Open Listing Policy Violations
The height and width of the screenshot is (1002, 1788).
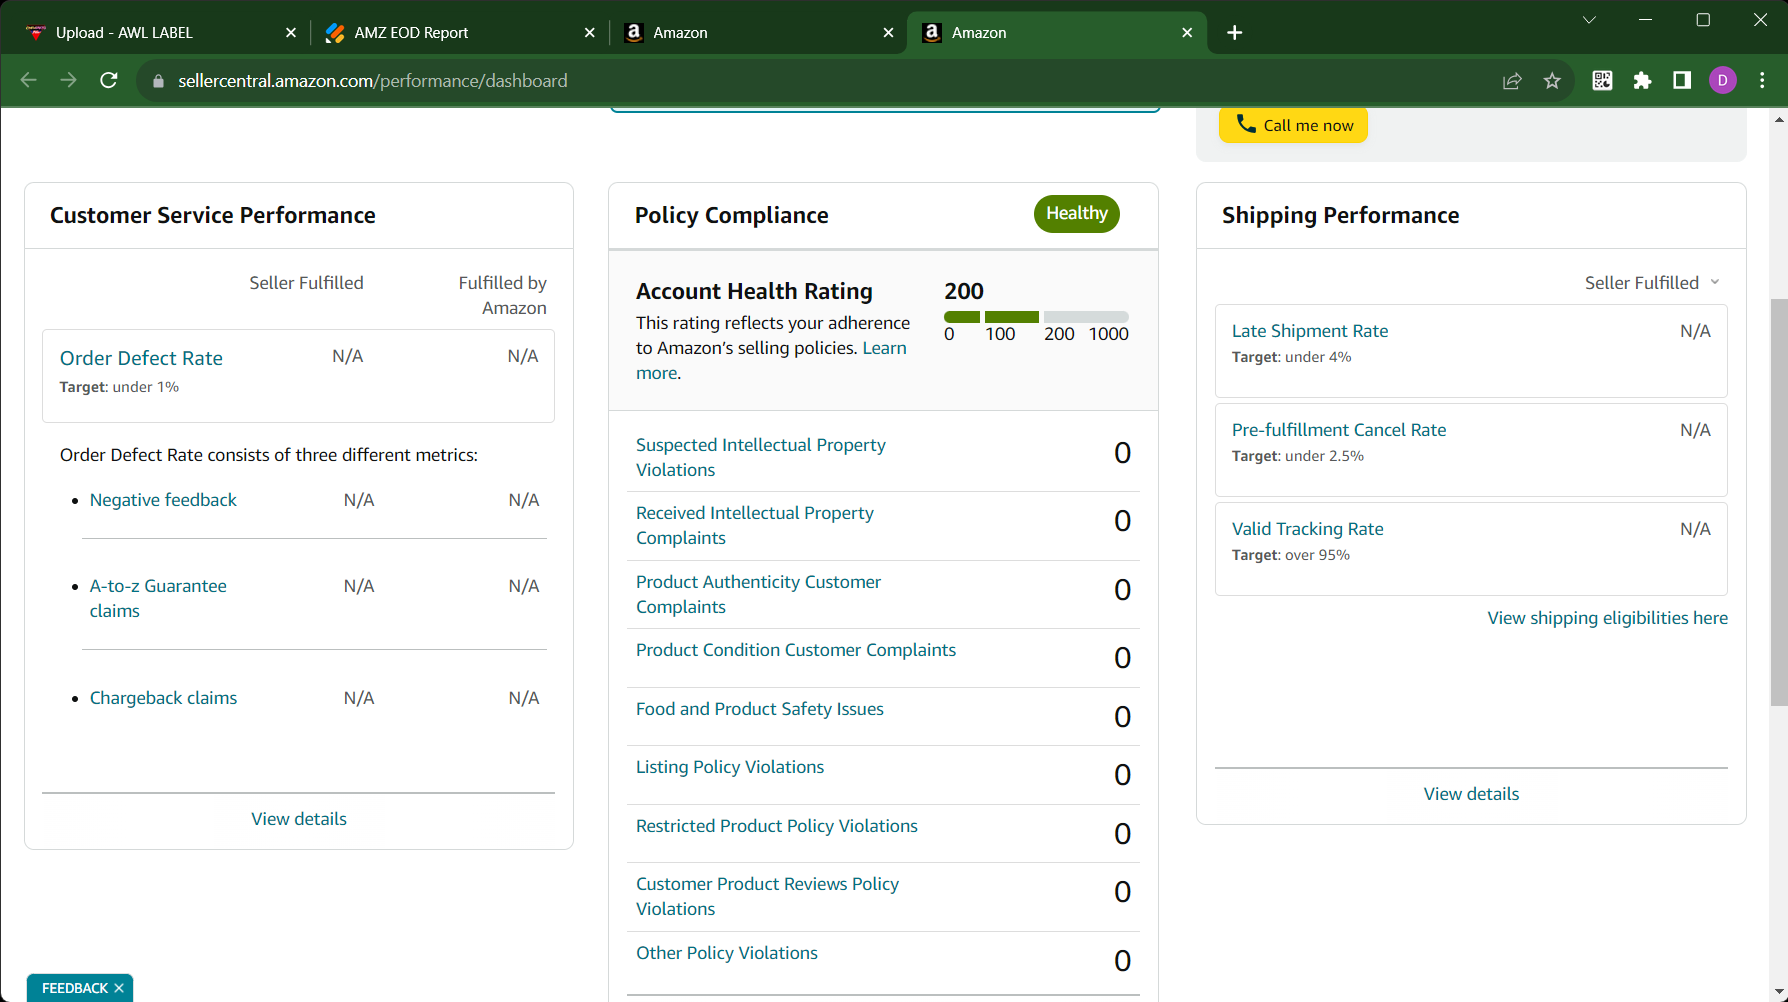click(x=730, y=767)
